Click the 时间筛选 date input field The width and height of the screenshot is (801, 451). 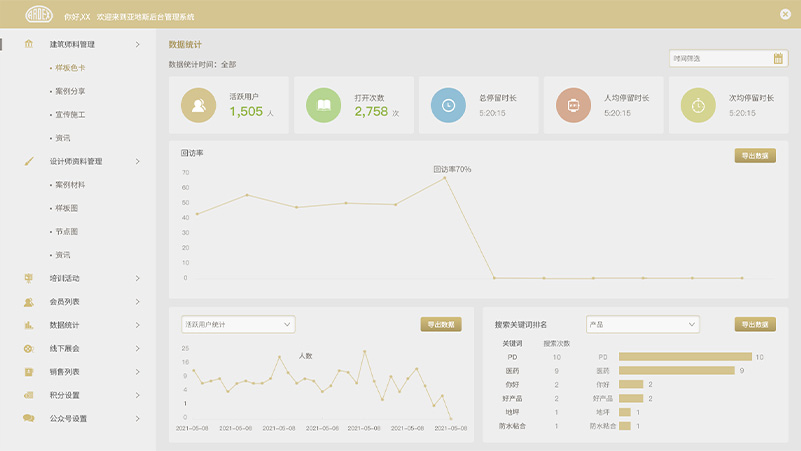tap(718, 59)
